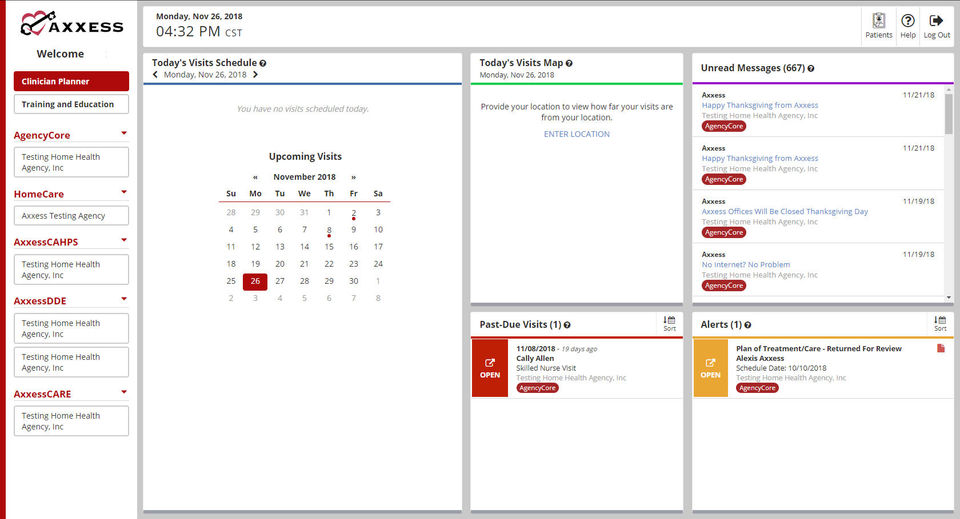Click the Unread Messages scrollbar thumb

tap(948, 113)
